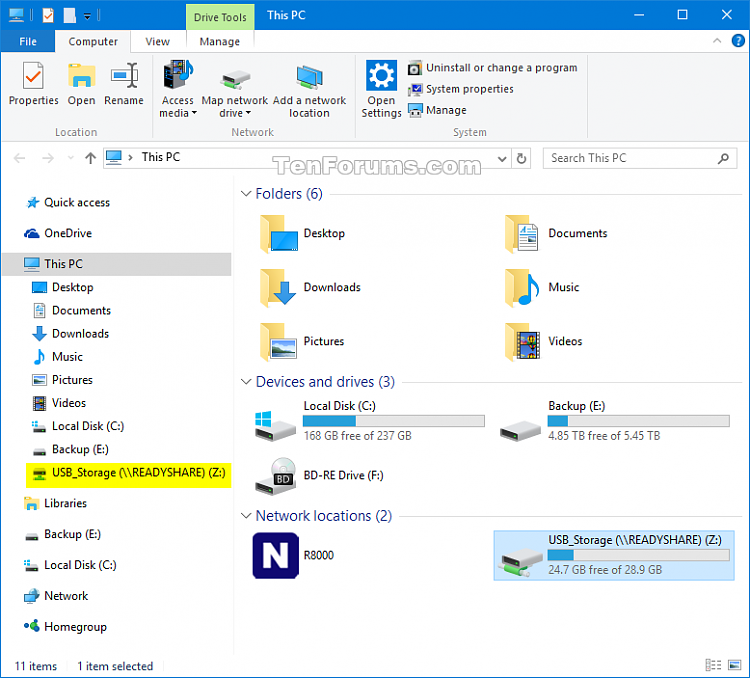The width and height of the screenshot is (750, 678).
Task: Click the Refresh button
Action: (x=521, y=158)
